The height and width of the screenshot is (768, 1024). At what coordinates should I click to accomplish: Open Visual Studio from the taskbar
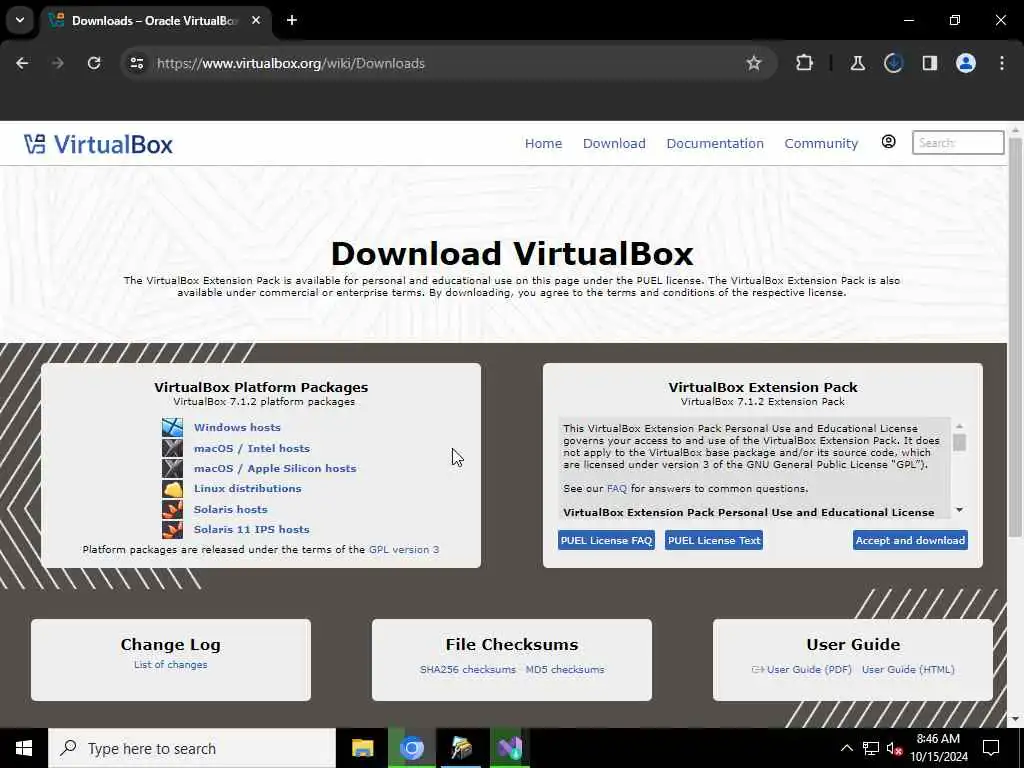point(509,748)
